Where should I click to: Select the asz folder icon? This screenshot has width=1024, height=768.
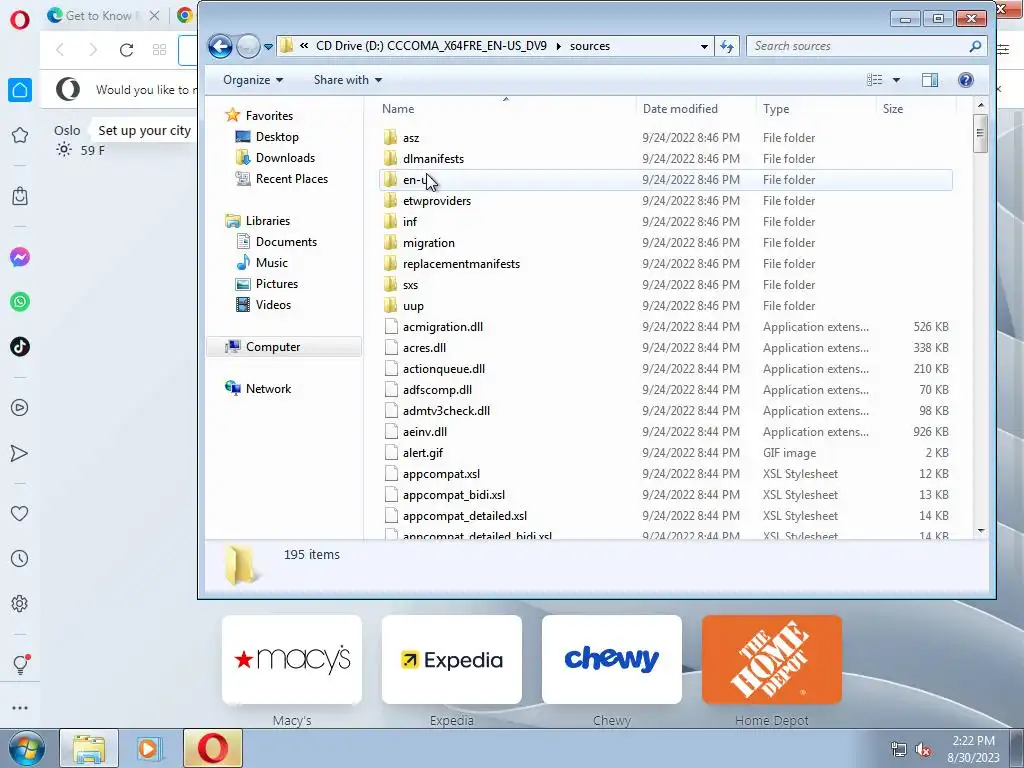(391, 137)
